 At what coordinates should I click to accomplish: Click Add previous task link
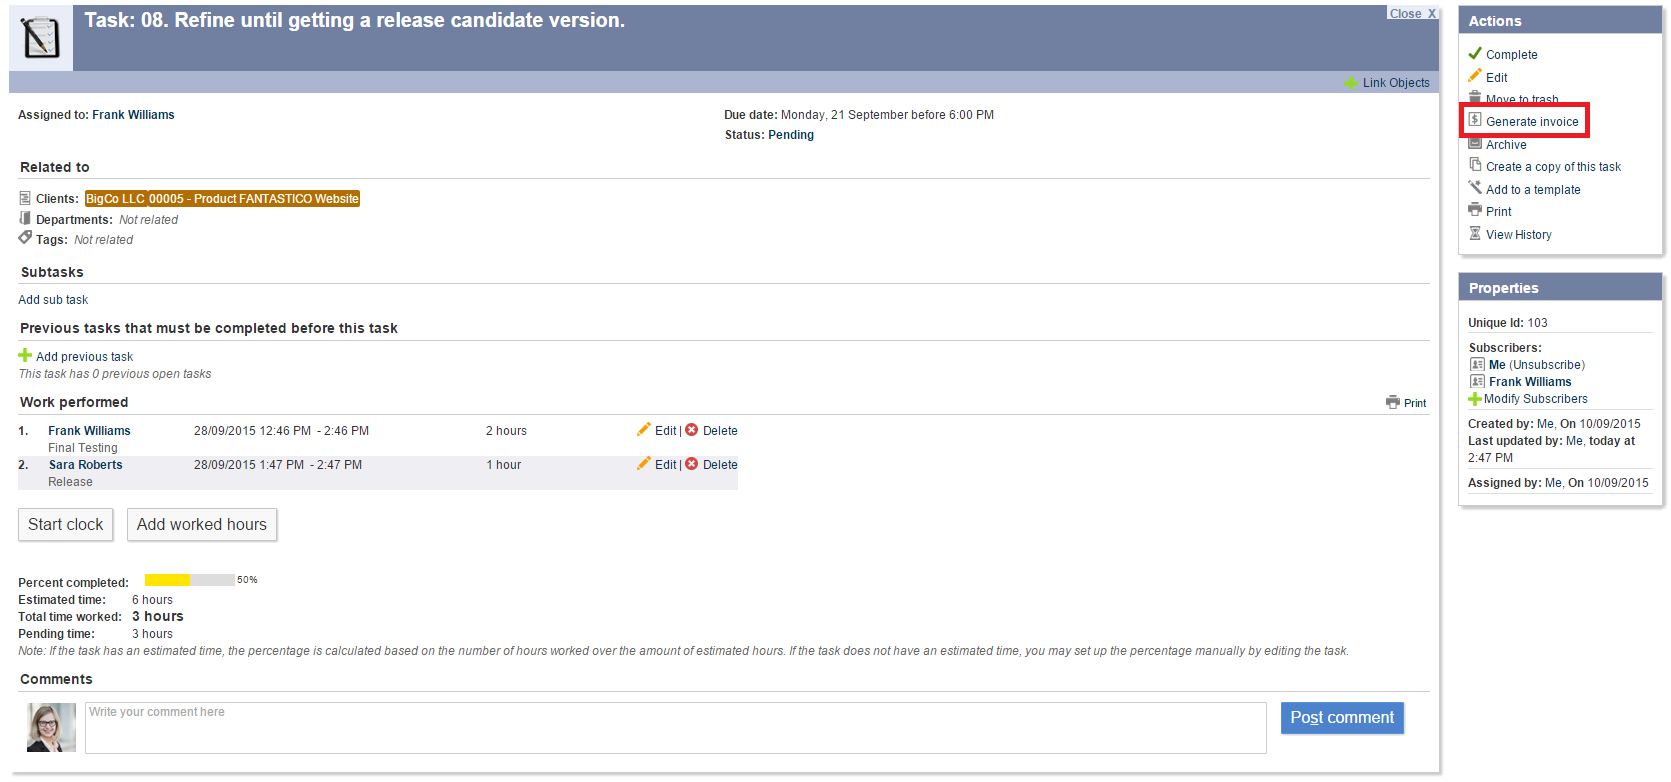84,357
